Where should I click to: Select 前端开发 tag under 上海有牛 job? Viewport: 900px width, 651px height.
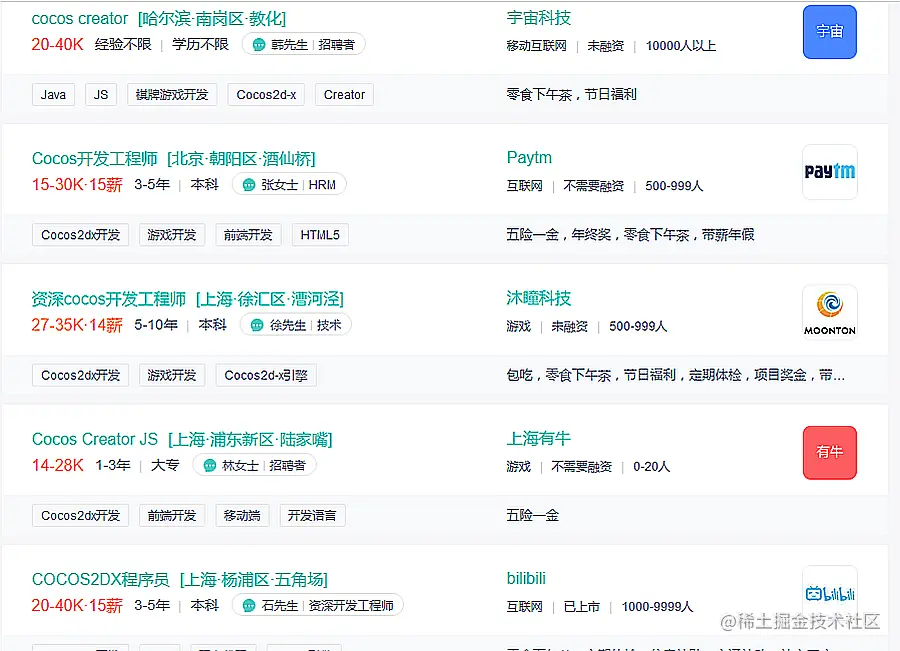click(172, 516)
